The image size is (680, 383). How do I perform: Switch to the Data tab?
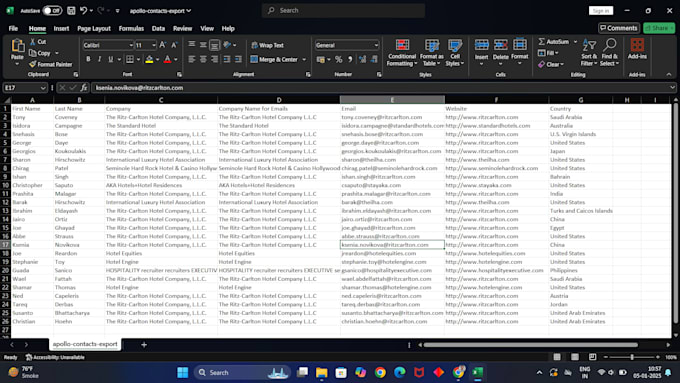158,28
